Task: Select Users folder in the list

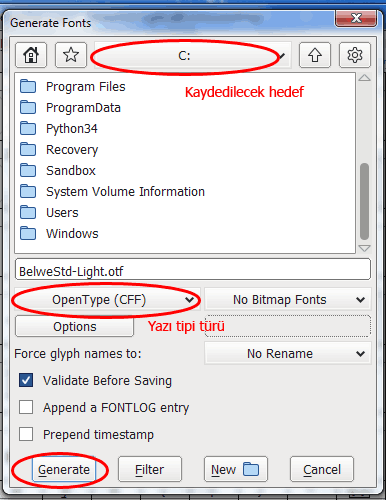Action: pos(62,213)
